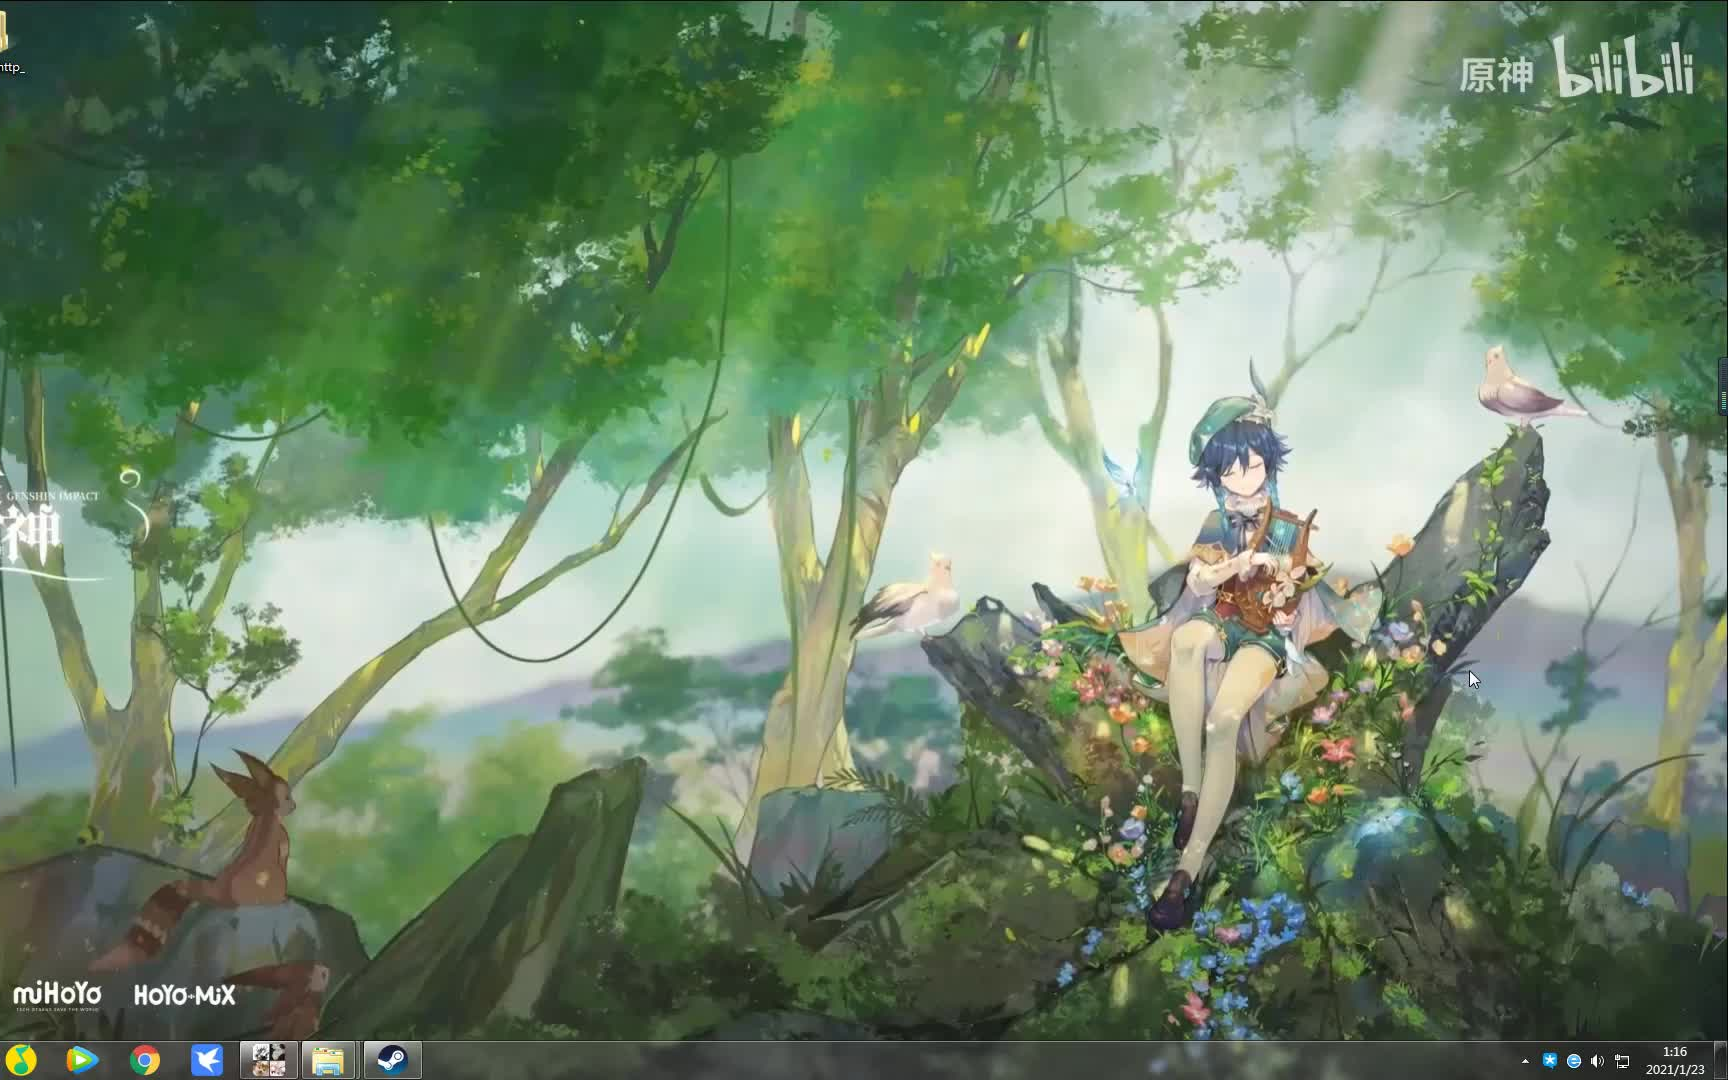Open the blue 'e' browser tray icon
Screen dimensions: 1728x1080
(x=1574, y=1061)
